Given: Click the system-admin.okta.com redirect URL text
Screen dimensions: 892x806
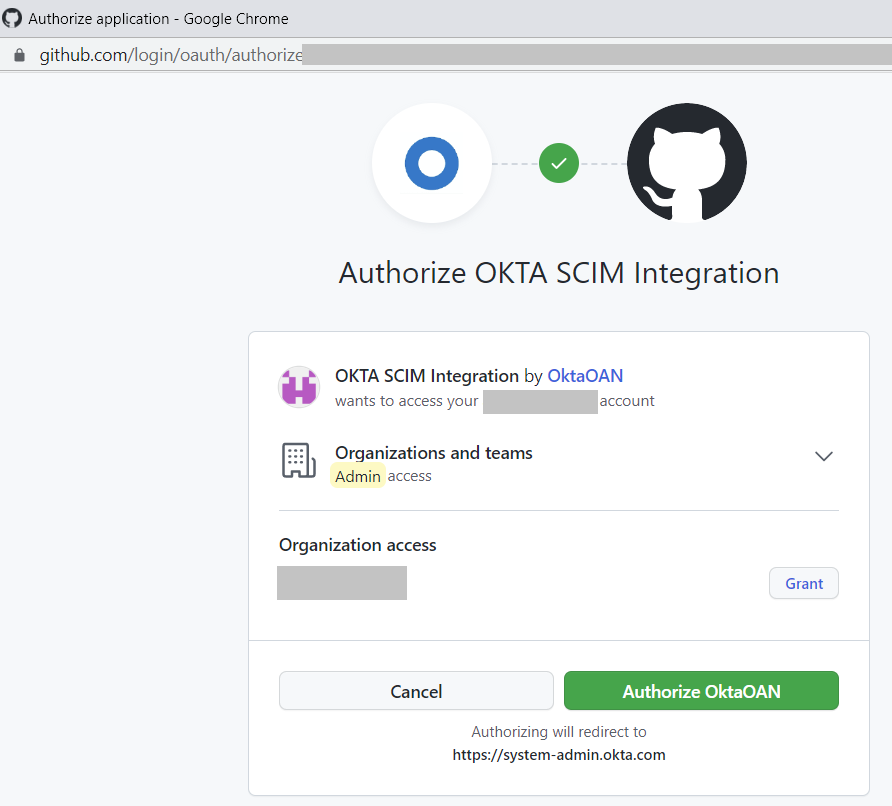Looking at the screenshot, I should [558, 755].
